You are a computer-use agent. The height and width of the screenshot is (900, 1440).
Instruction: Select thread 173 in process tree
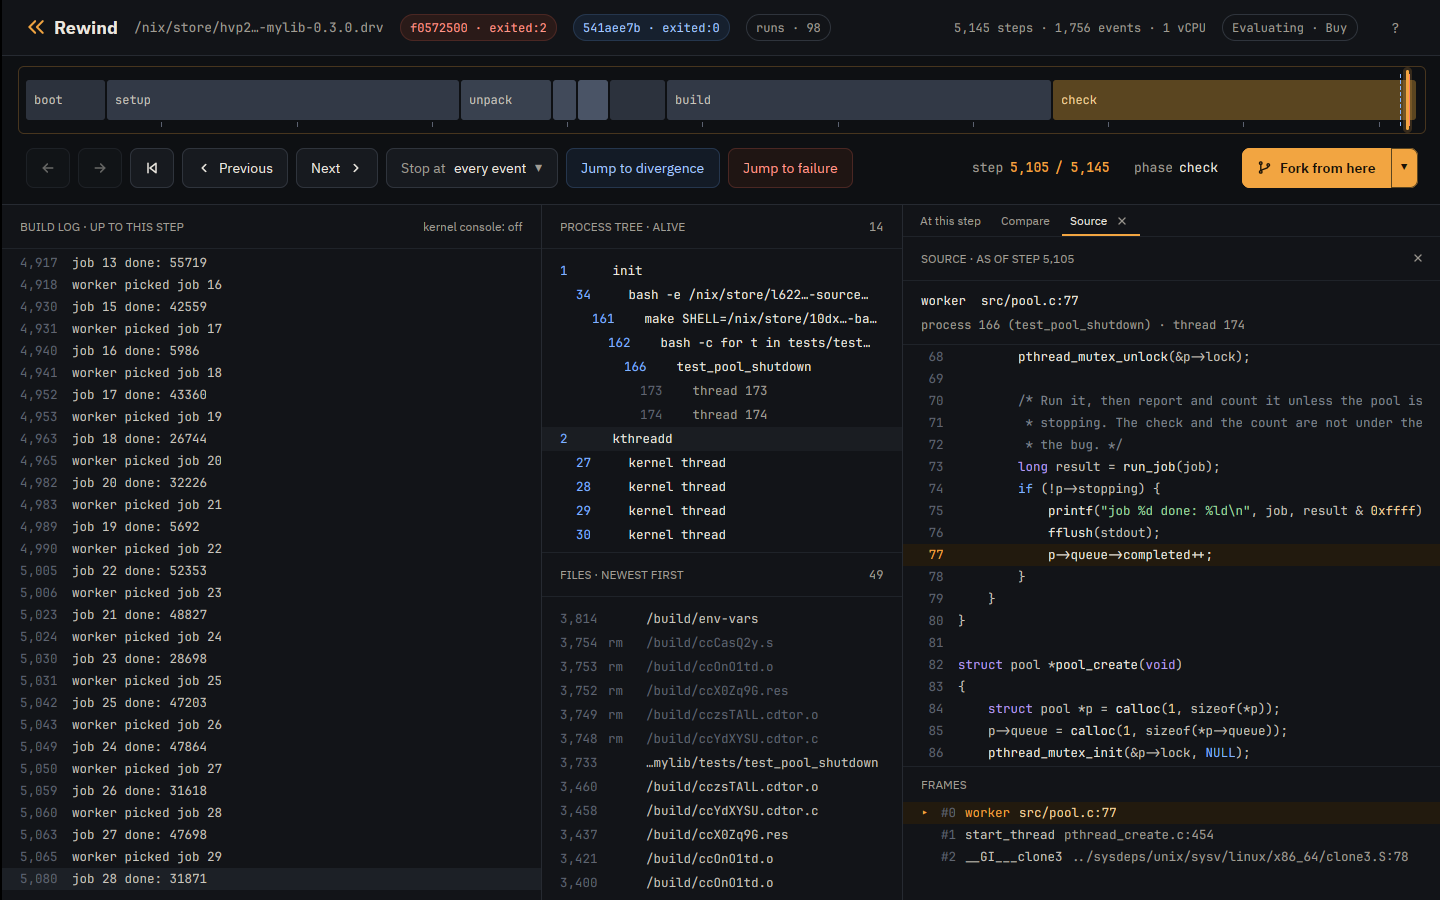pyautogui.click(x=722, y=391)
